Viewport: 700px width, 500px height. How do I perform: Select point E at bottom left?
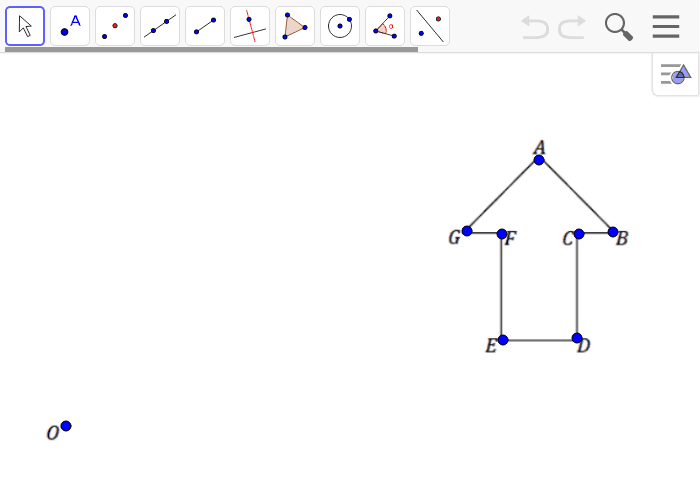tap(503, 340)
